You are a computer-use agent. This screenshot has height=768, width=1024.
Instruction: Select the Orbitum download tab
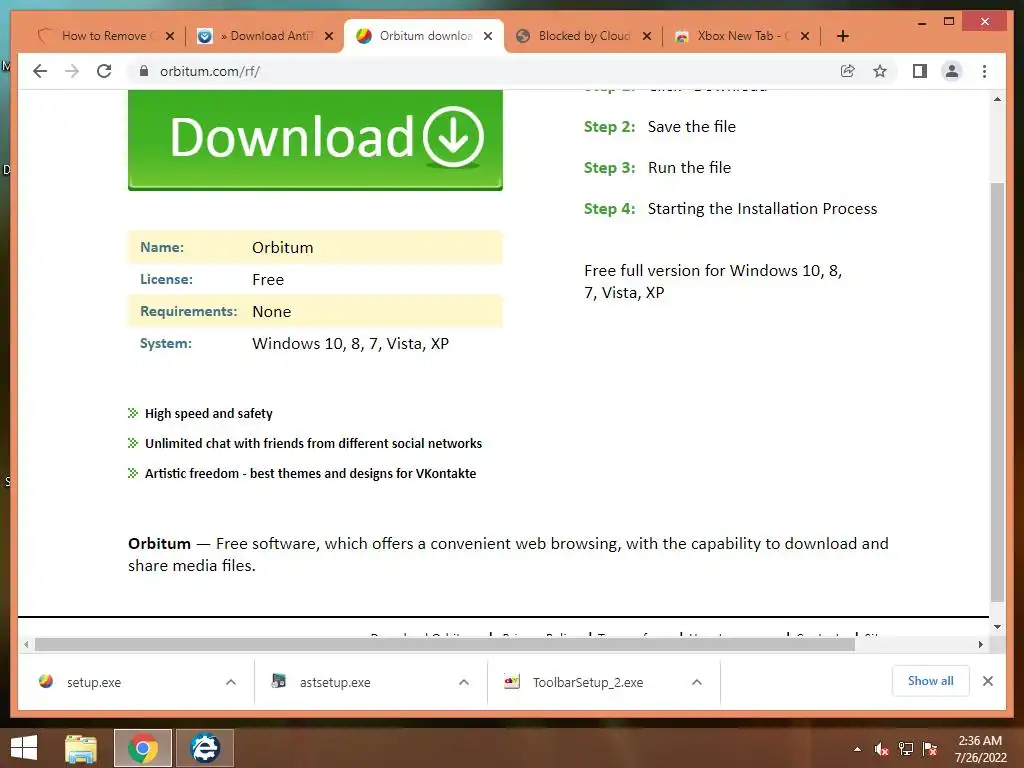point(424,36)
